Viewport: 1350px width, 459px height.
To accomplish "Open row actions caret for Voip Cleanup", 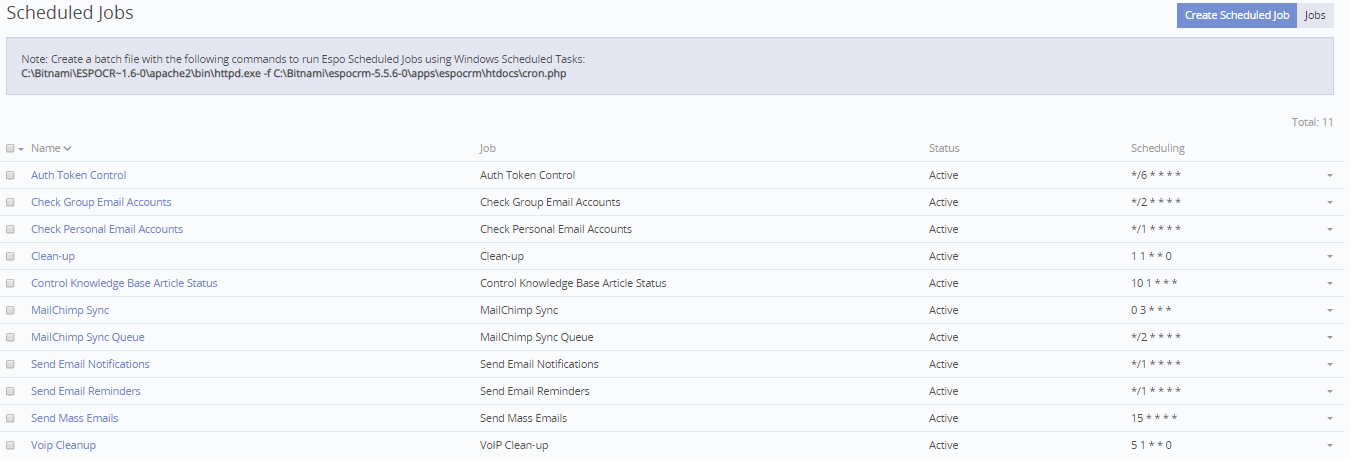I will pyautogui.click(x=1329, y=446).
